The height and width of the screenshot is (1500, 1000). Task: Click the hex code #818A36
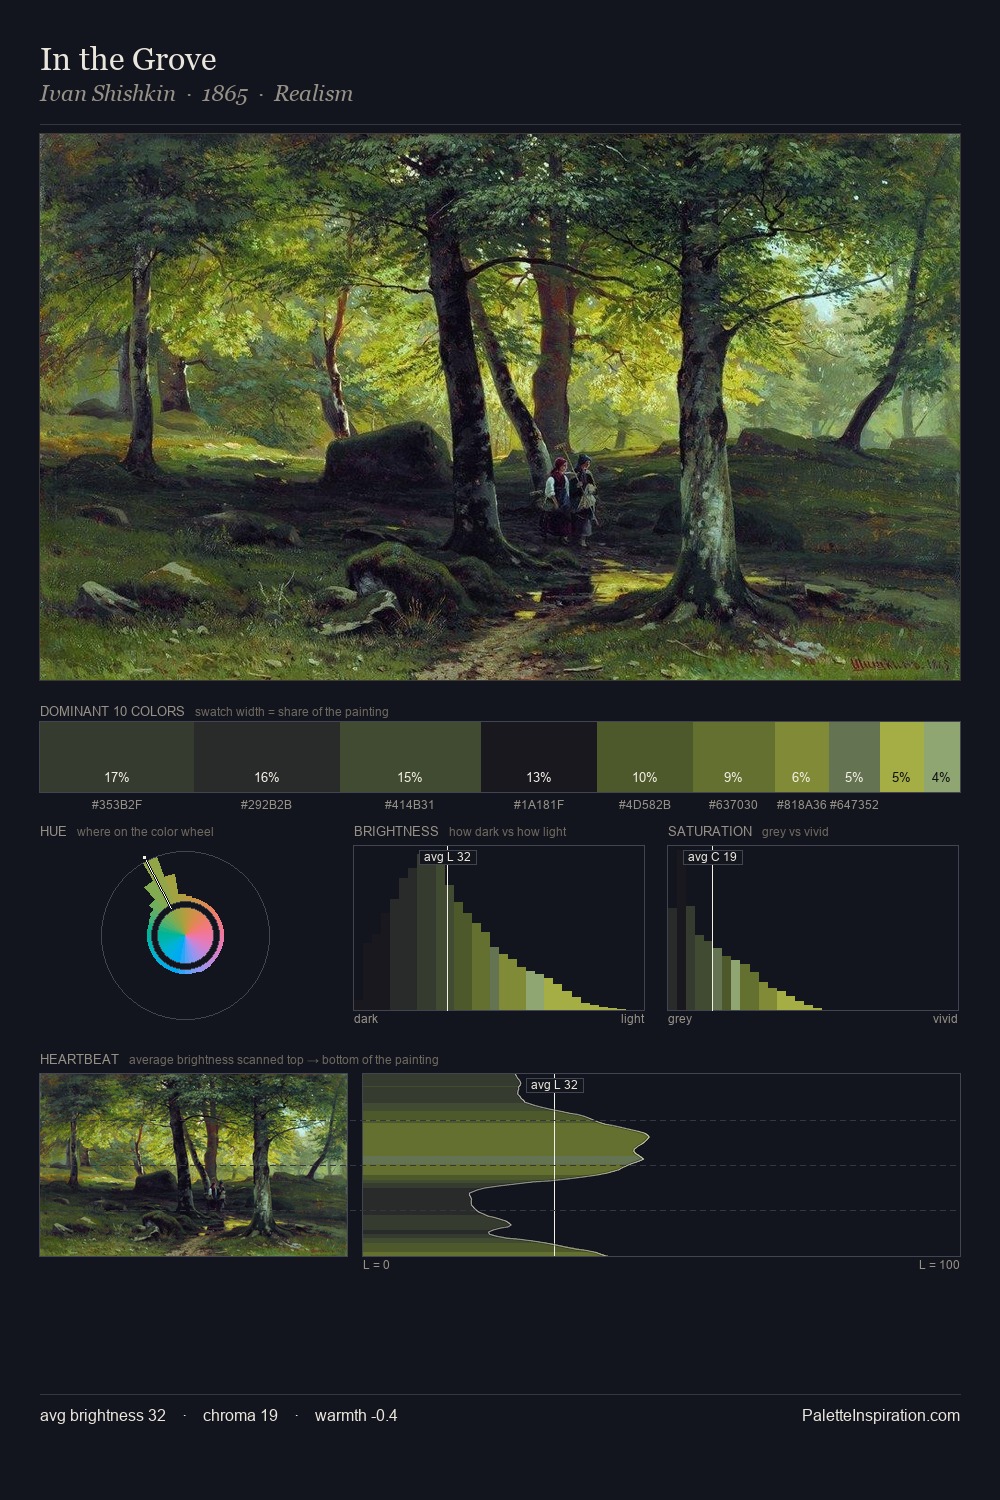tap(802, 805)
